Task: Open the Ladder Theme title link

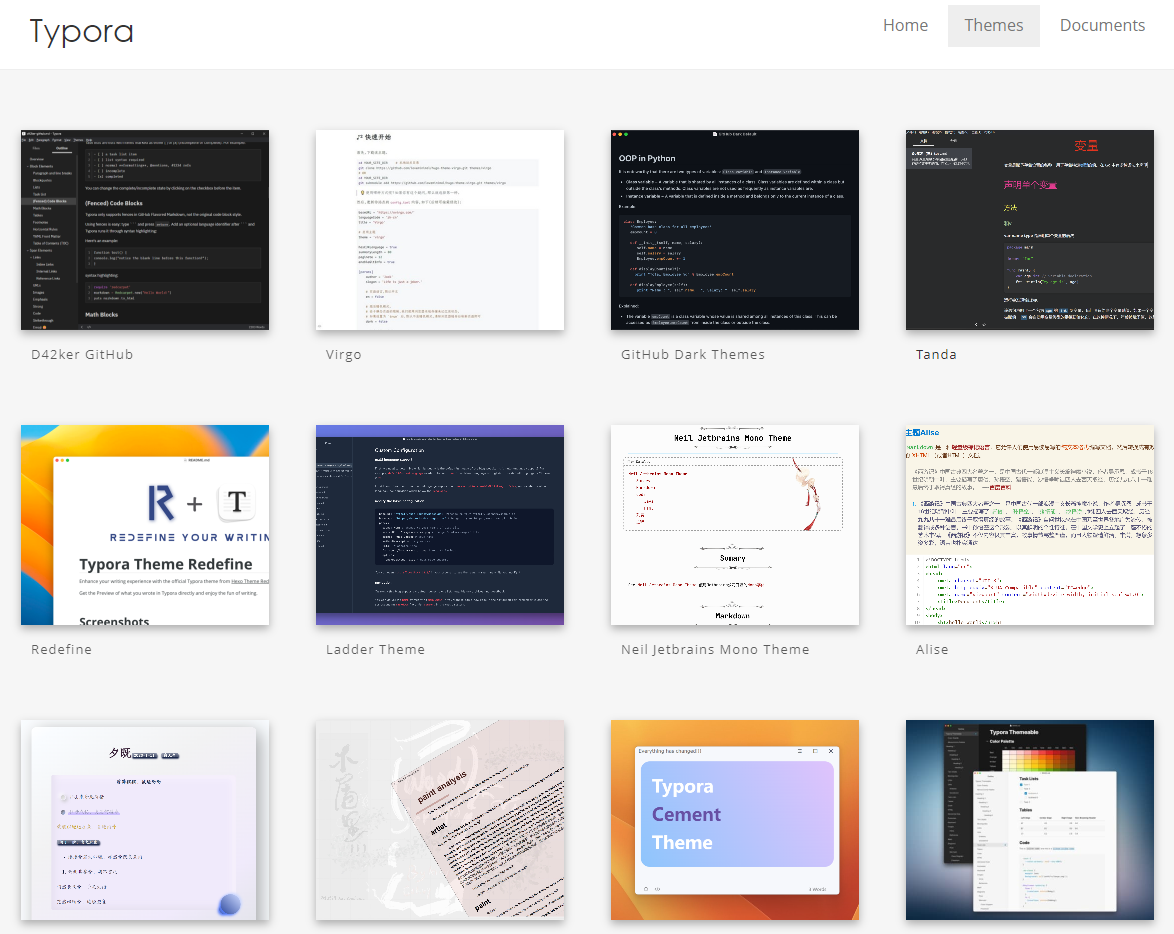Action: point(375,649)
